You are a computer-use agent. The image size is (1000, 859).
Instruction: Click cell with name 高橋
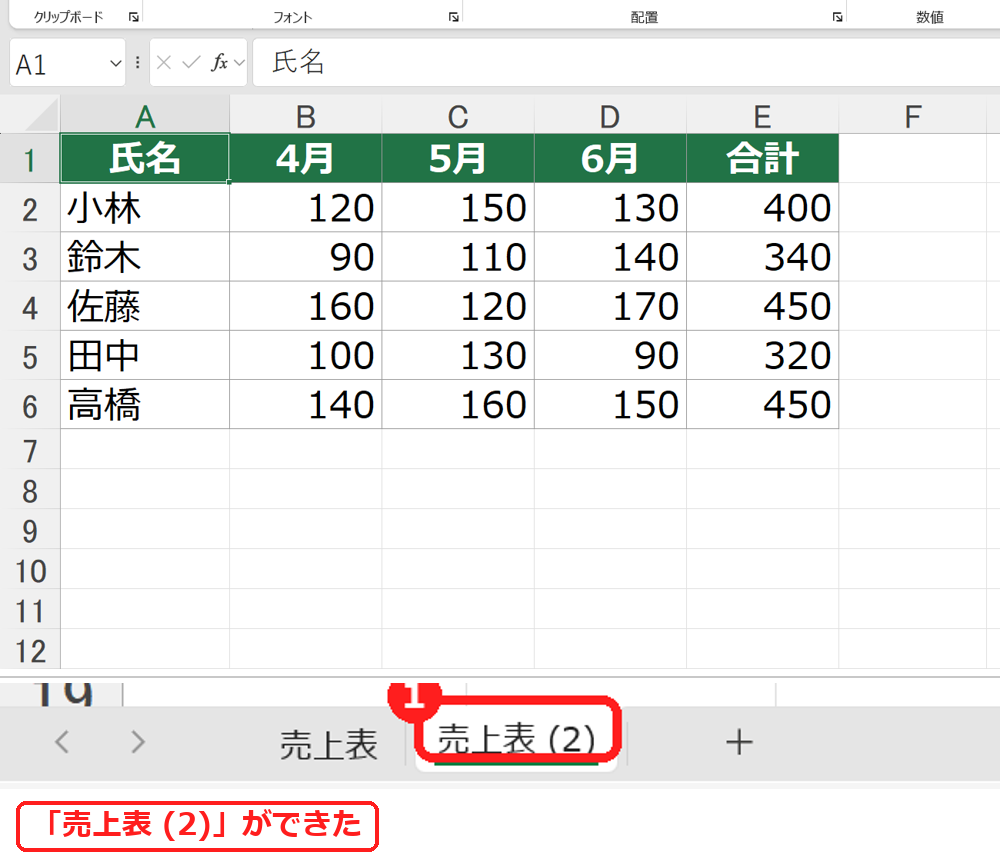145,405
